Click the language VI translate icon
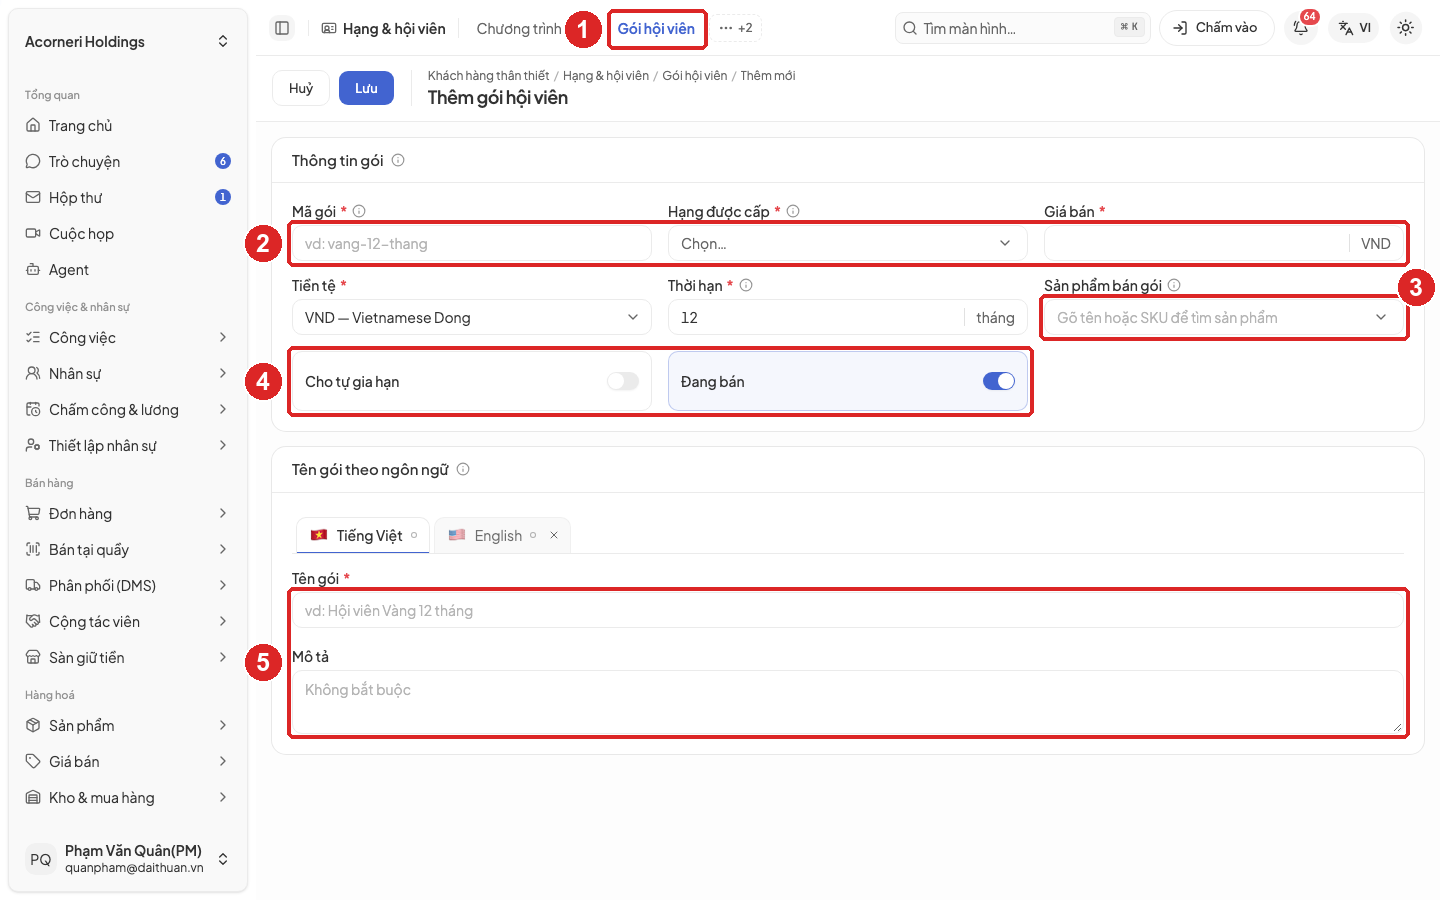The height and width of the screenshot is (900, 1440). (1354, 28)
